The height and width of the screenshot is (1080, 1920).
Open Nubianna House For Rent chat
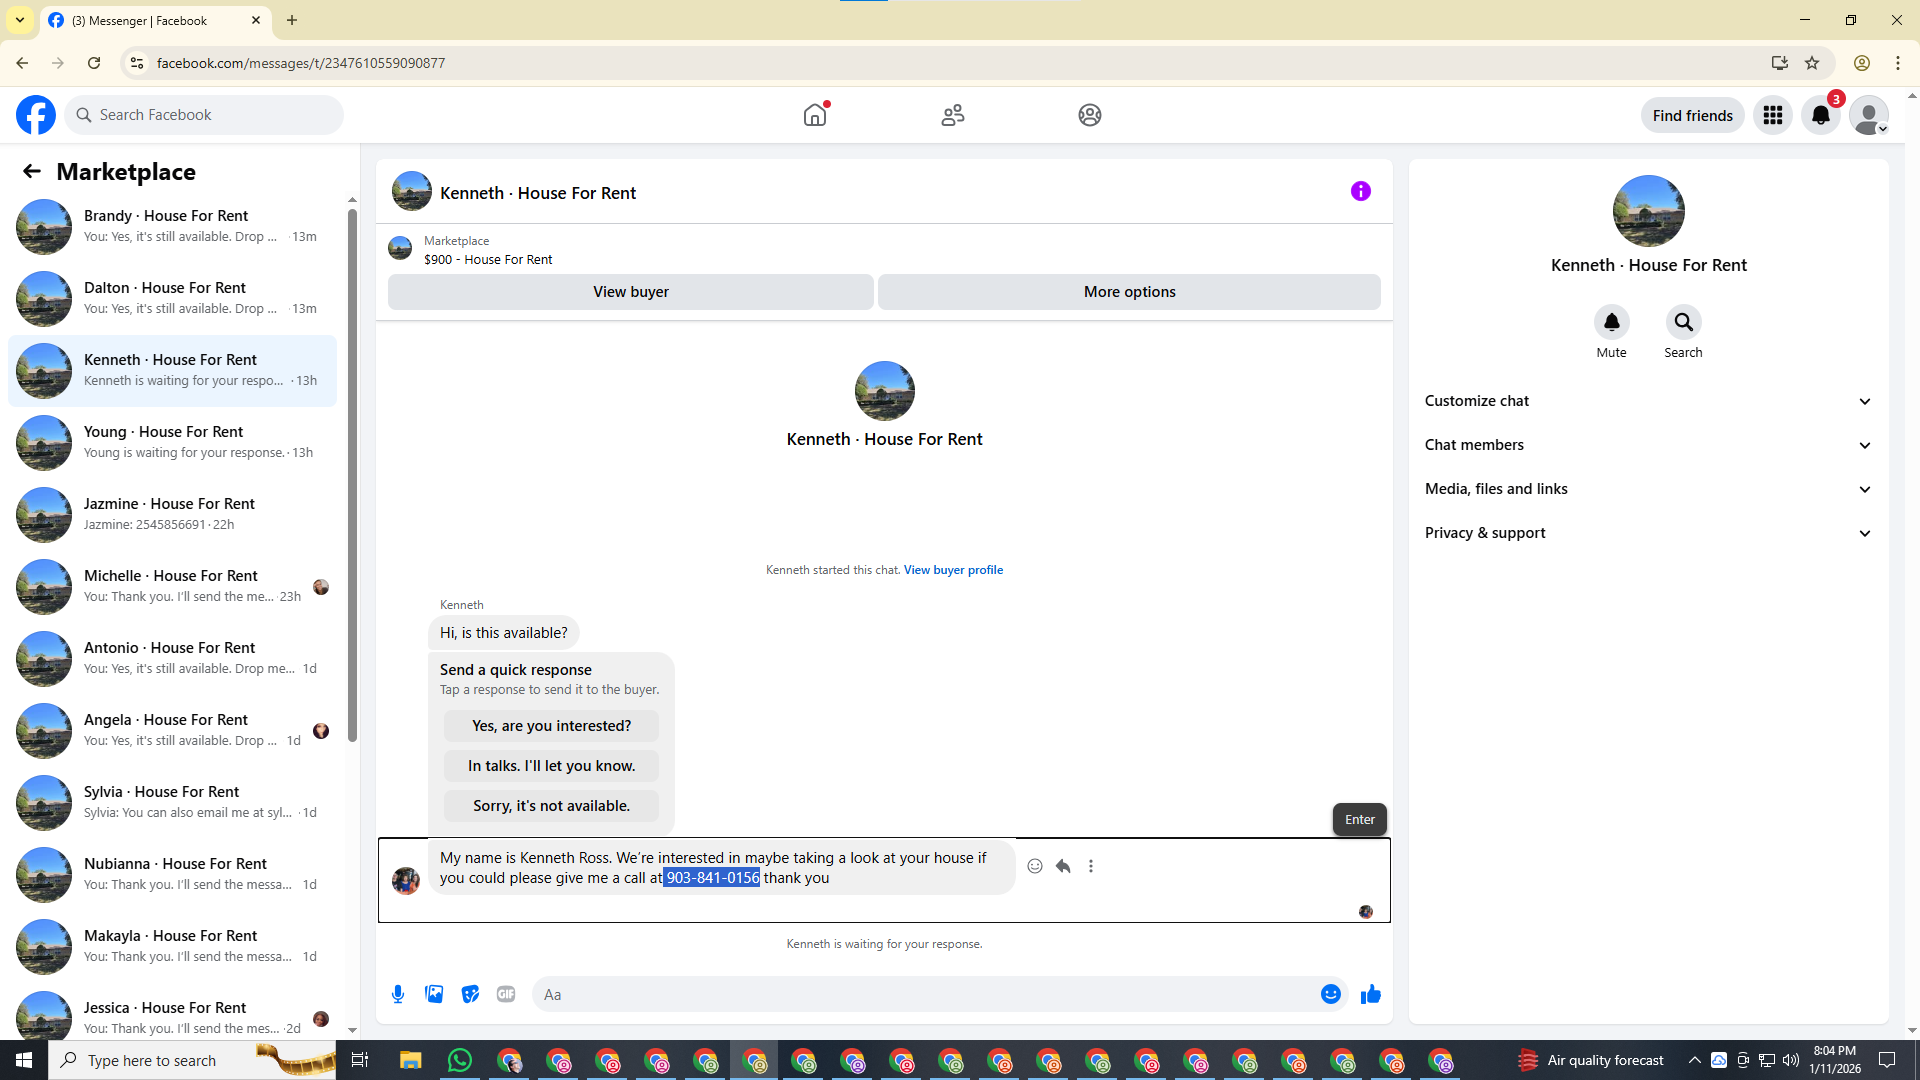172,874
